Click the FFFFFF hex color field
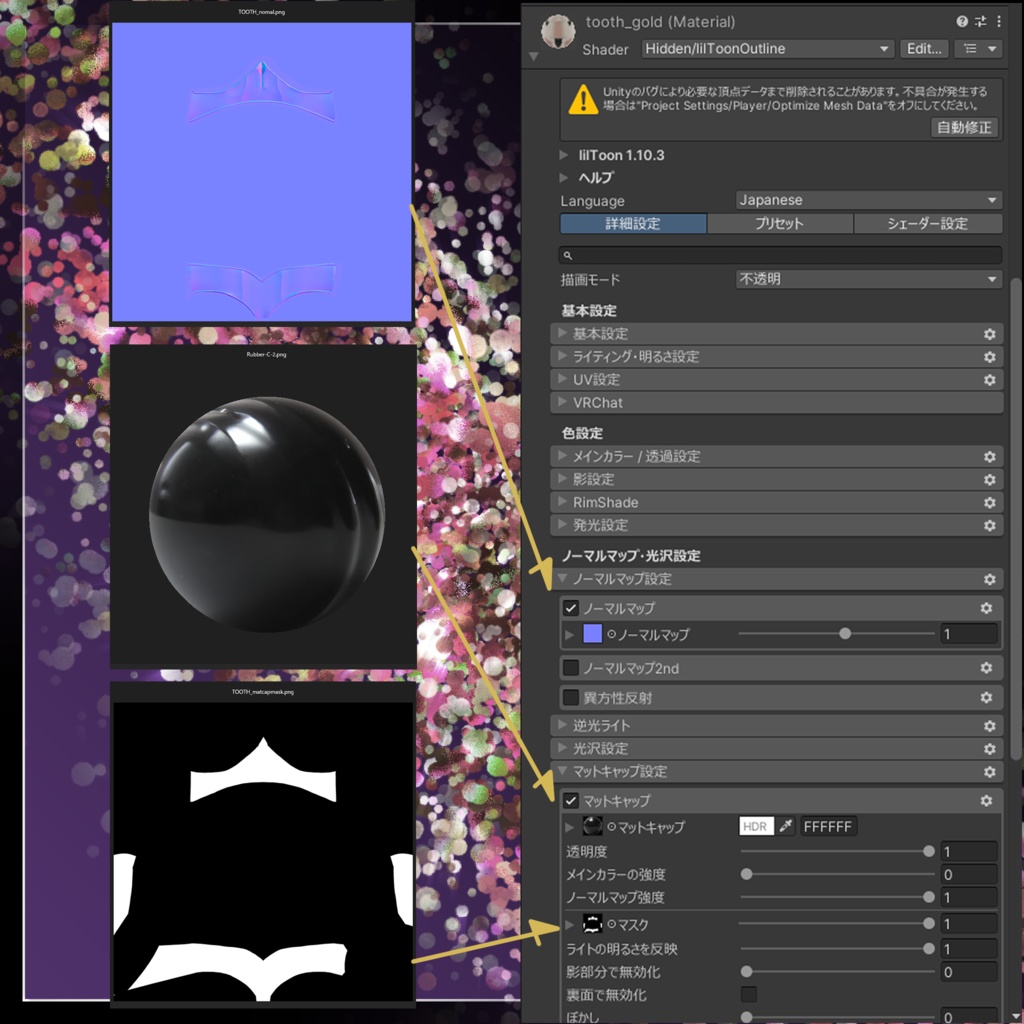 pyautogui.click(x=829, y=826)
